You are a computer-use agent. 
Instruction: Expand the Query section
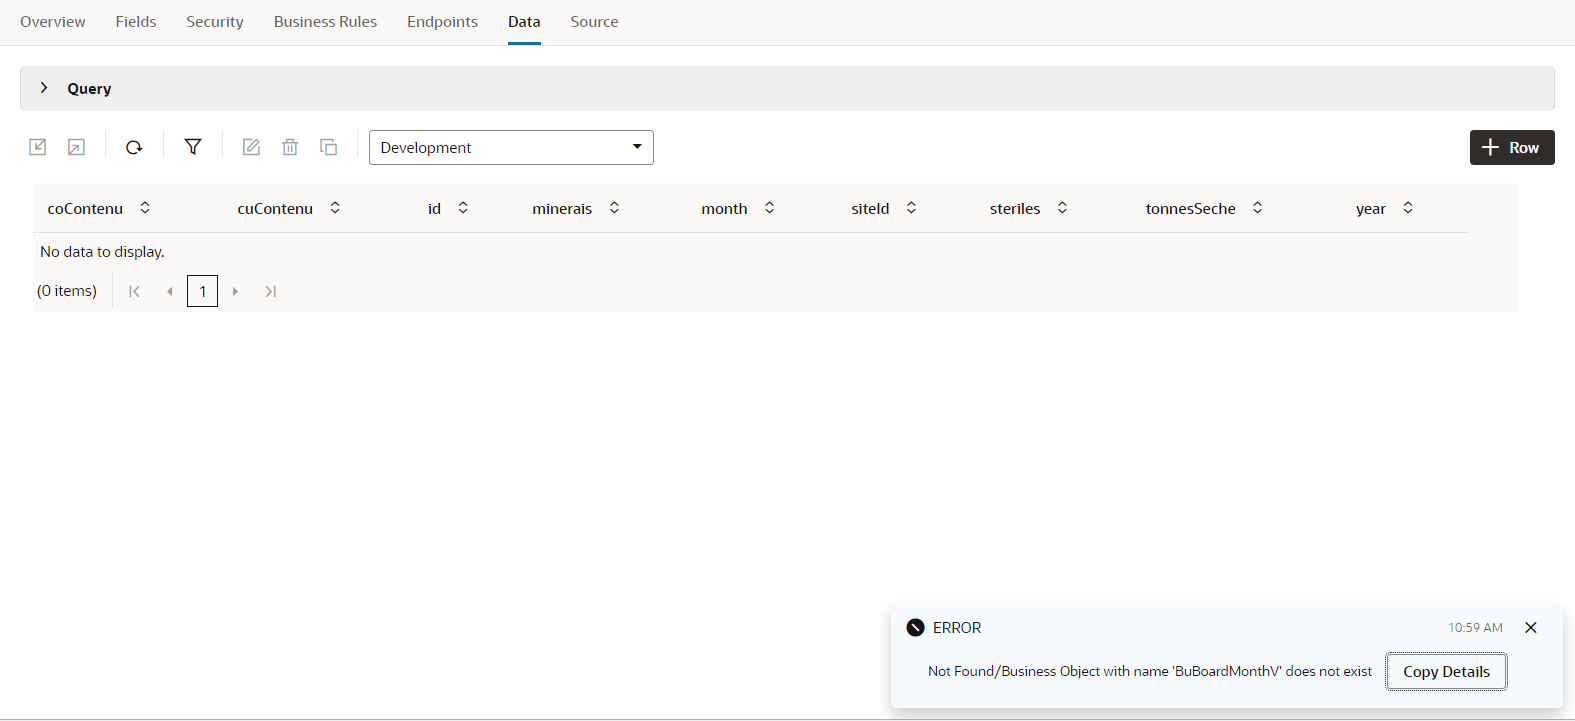44,88
